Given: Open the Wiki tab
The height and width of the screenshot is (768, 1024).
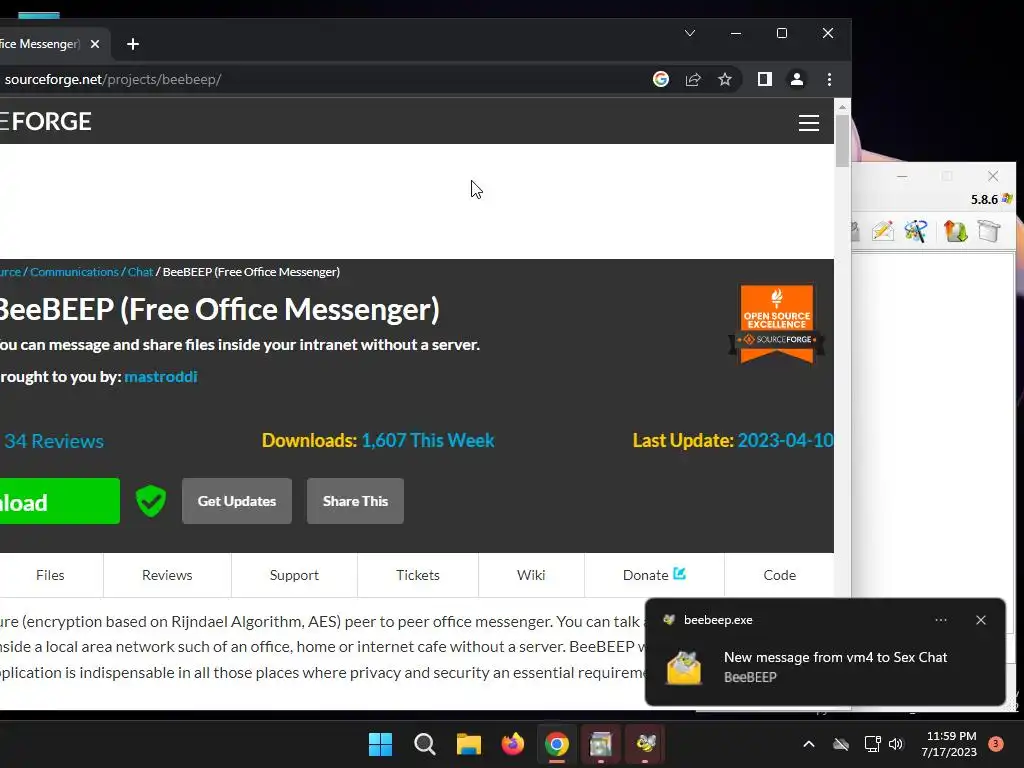Looking at the screenshot, I should point(531,575).
